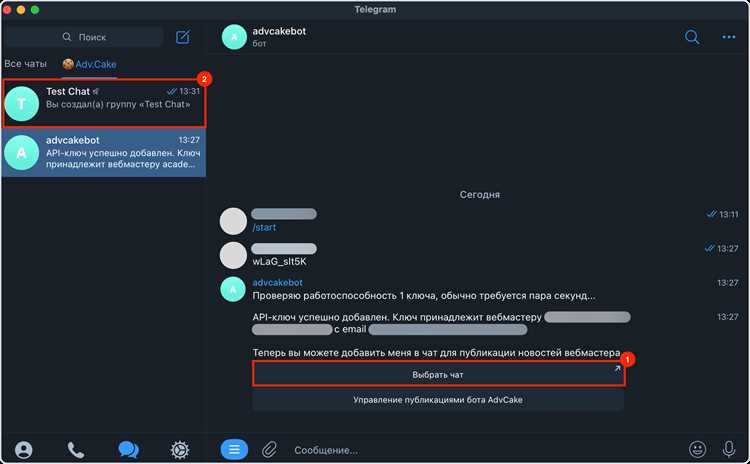750x464 pixels.
Task: Record a voice message with microphone
Action: [728, 449]
